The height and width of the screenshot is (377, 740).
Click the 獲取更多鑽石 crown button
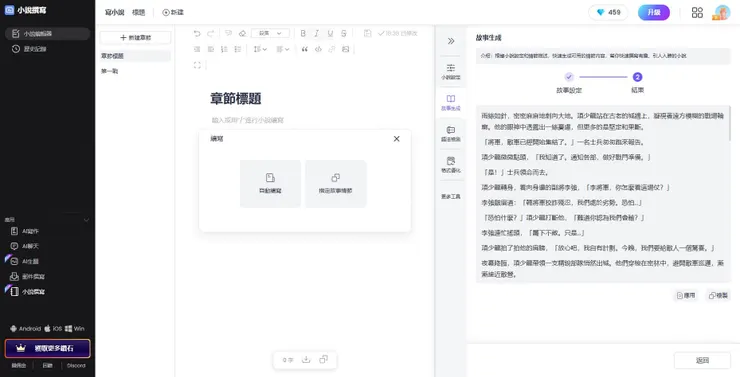tap(47, 349)
